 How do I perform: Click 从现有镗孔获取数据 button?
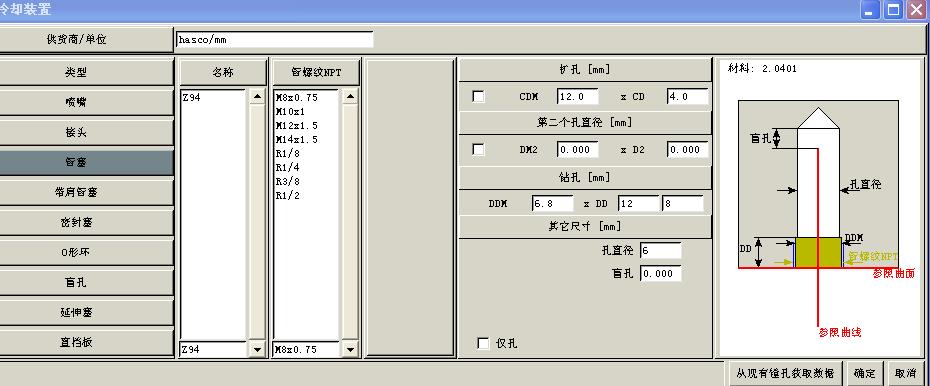tap(785, 373)
